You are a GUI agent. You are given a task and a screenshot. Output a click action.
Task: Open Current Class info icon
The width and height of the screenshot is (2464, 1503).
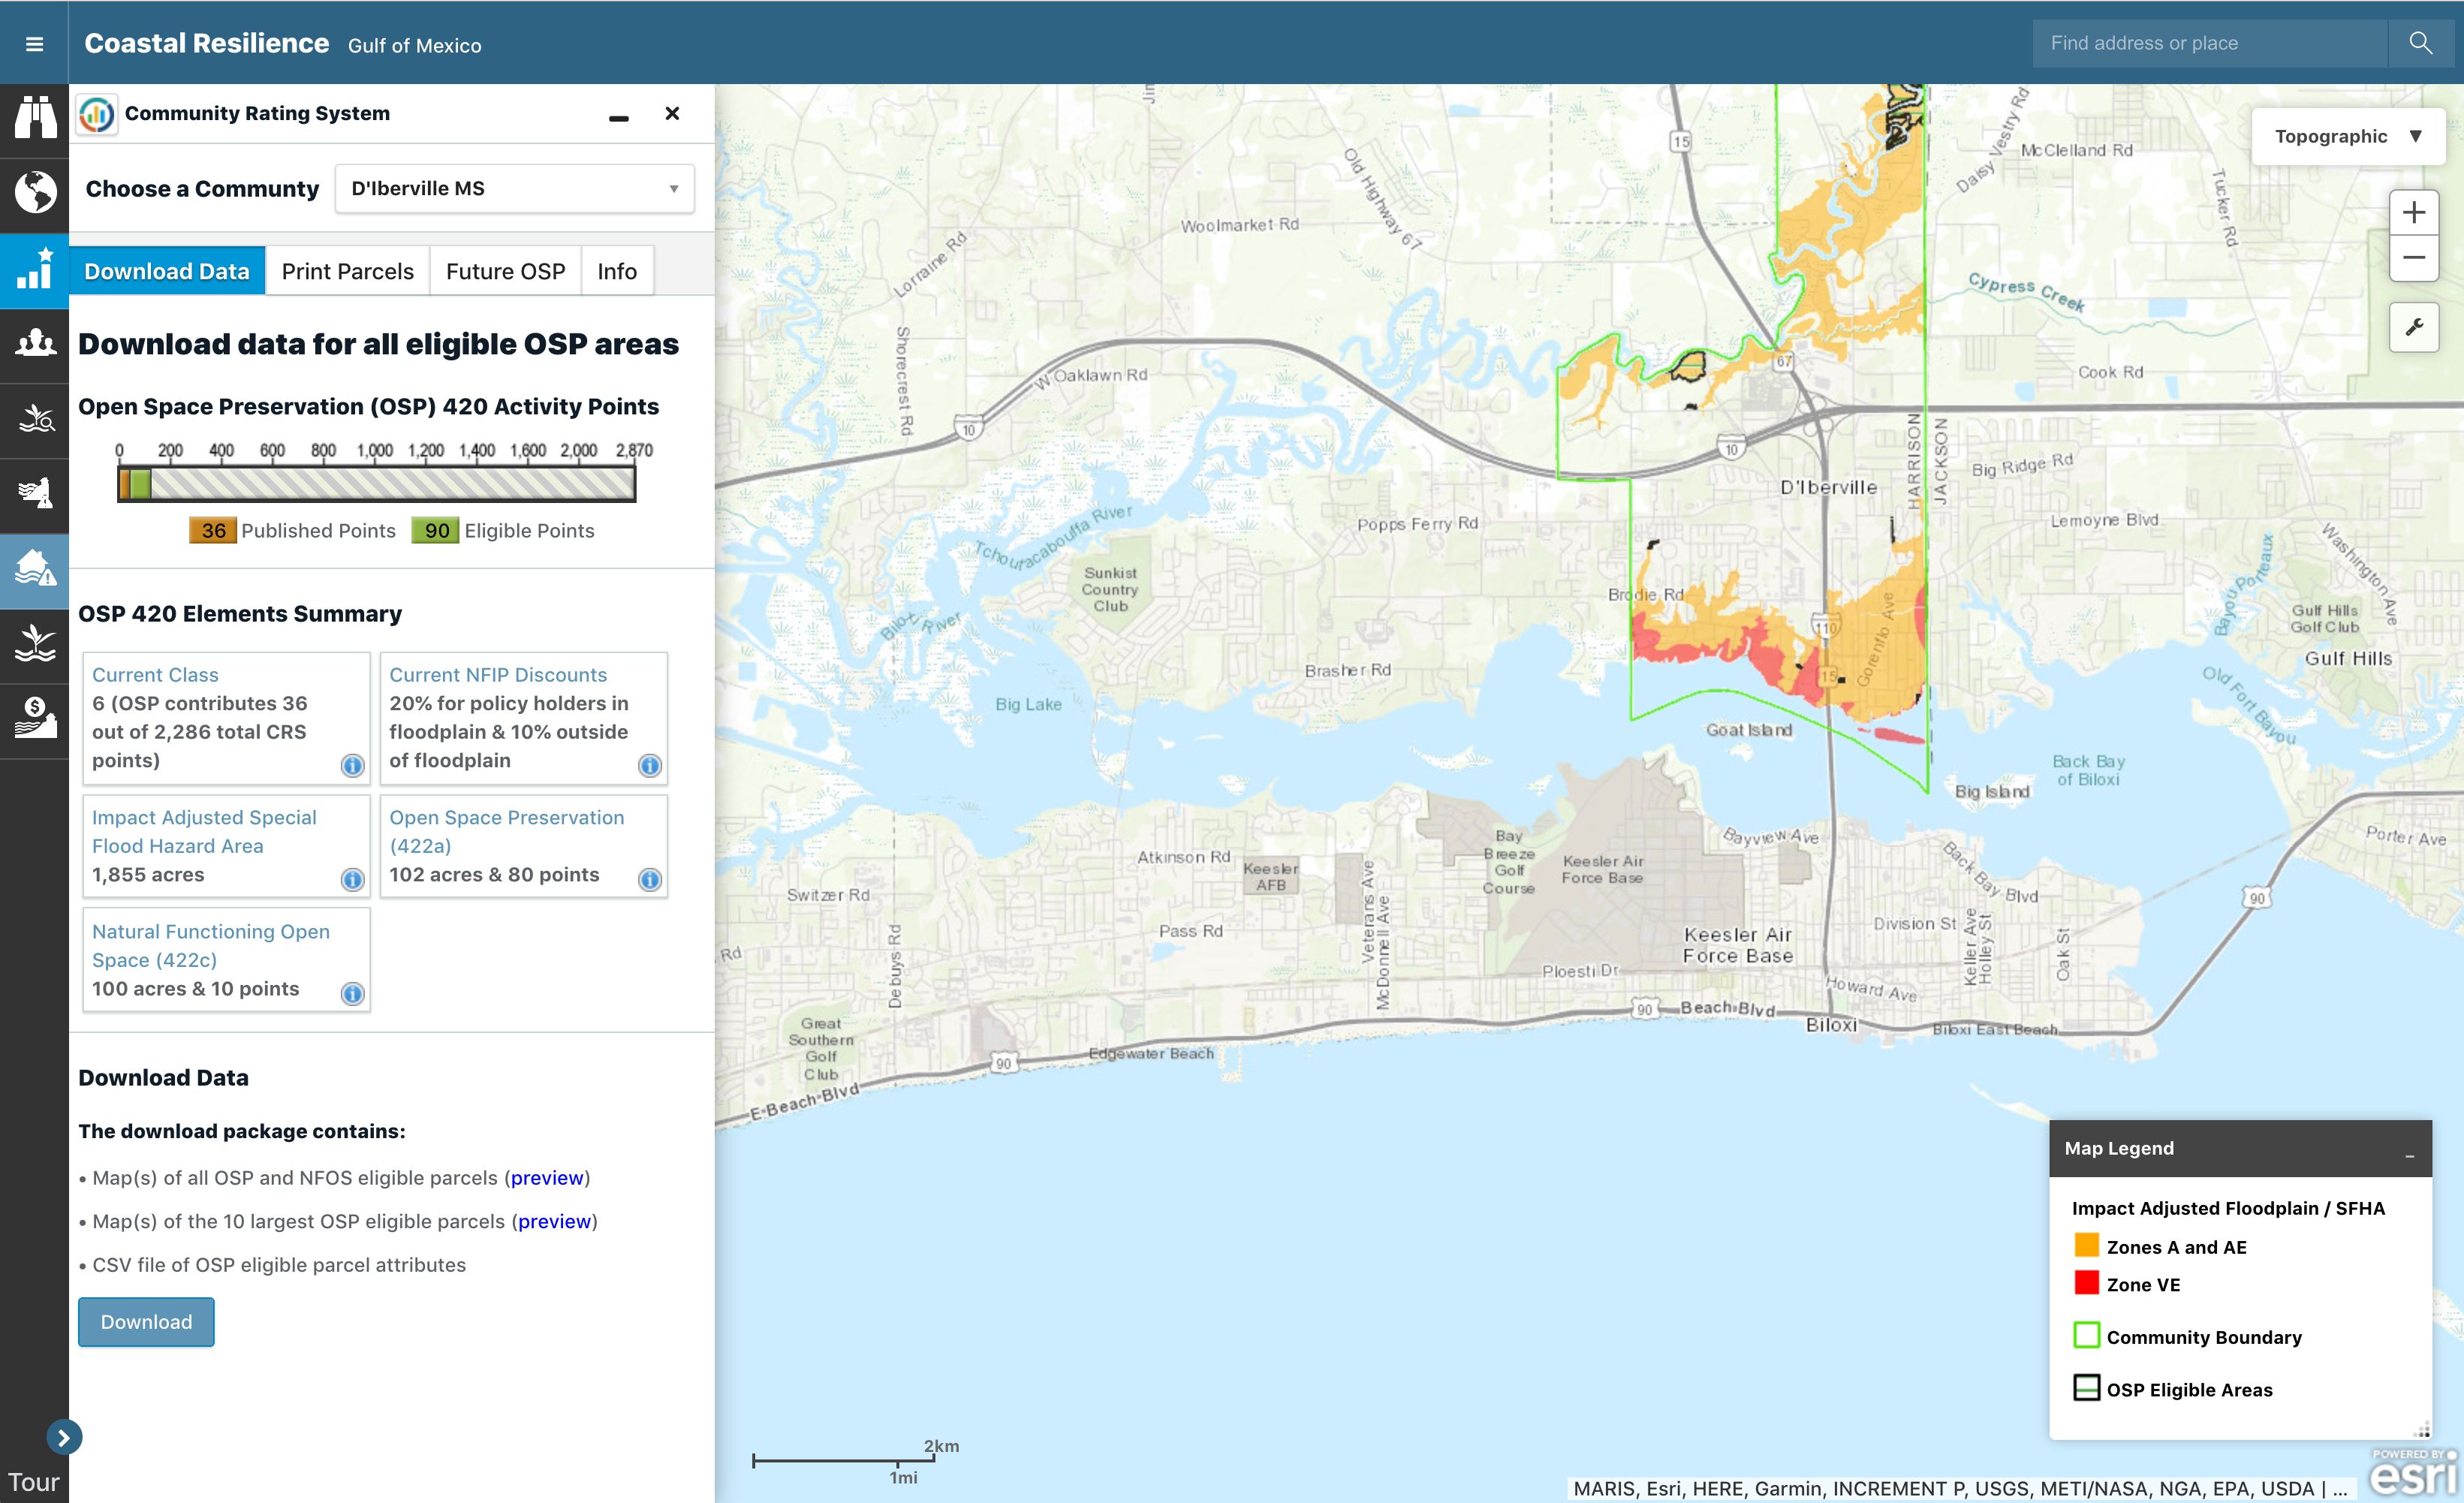[352, 766]
